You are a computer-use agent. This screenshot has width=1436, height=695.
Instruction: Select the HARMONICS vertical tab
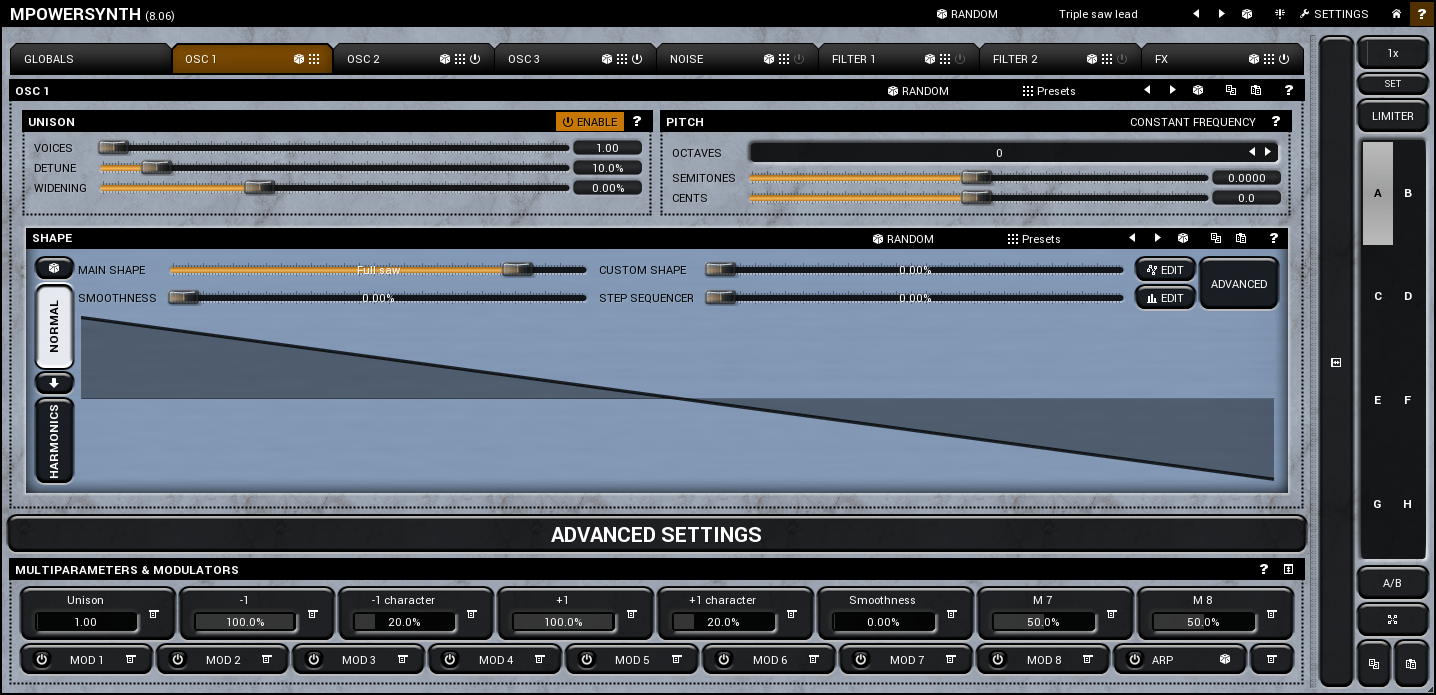[54, 440]
